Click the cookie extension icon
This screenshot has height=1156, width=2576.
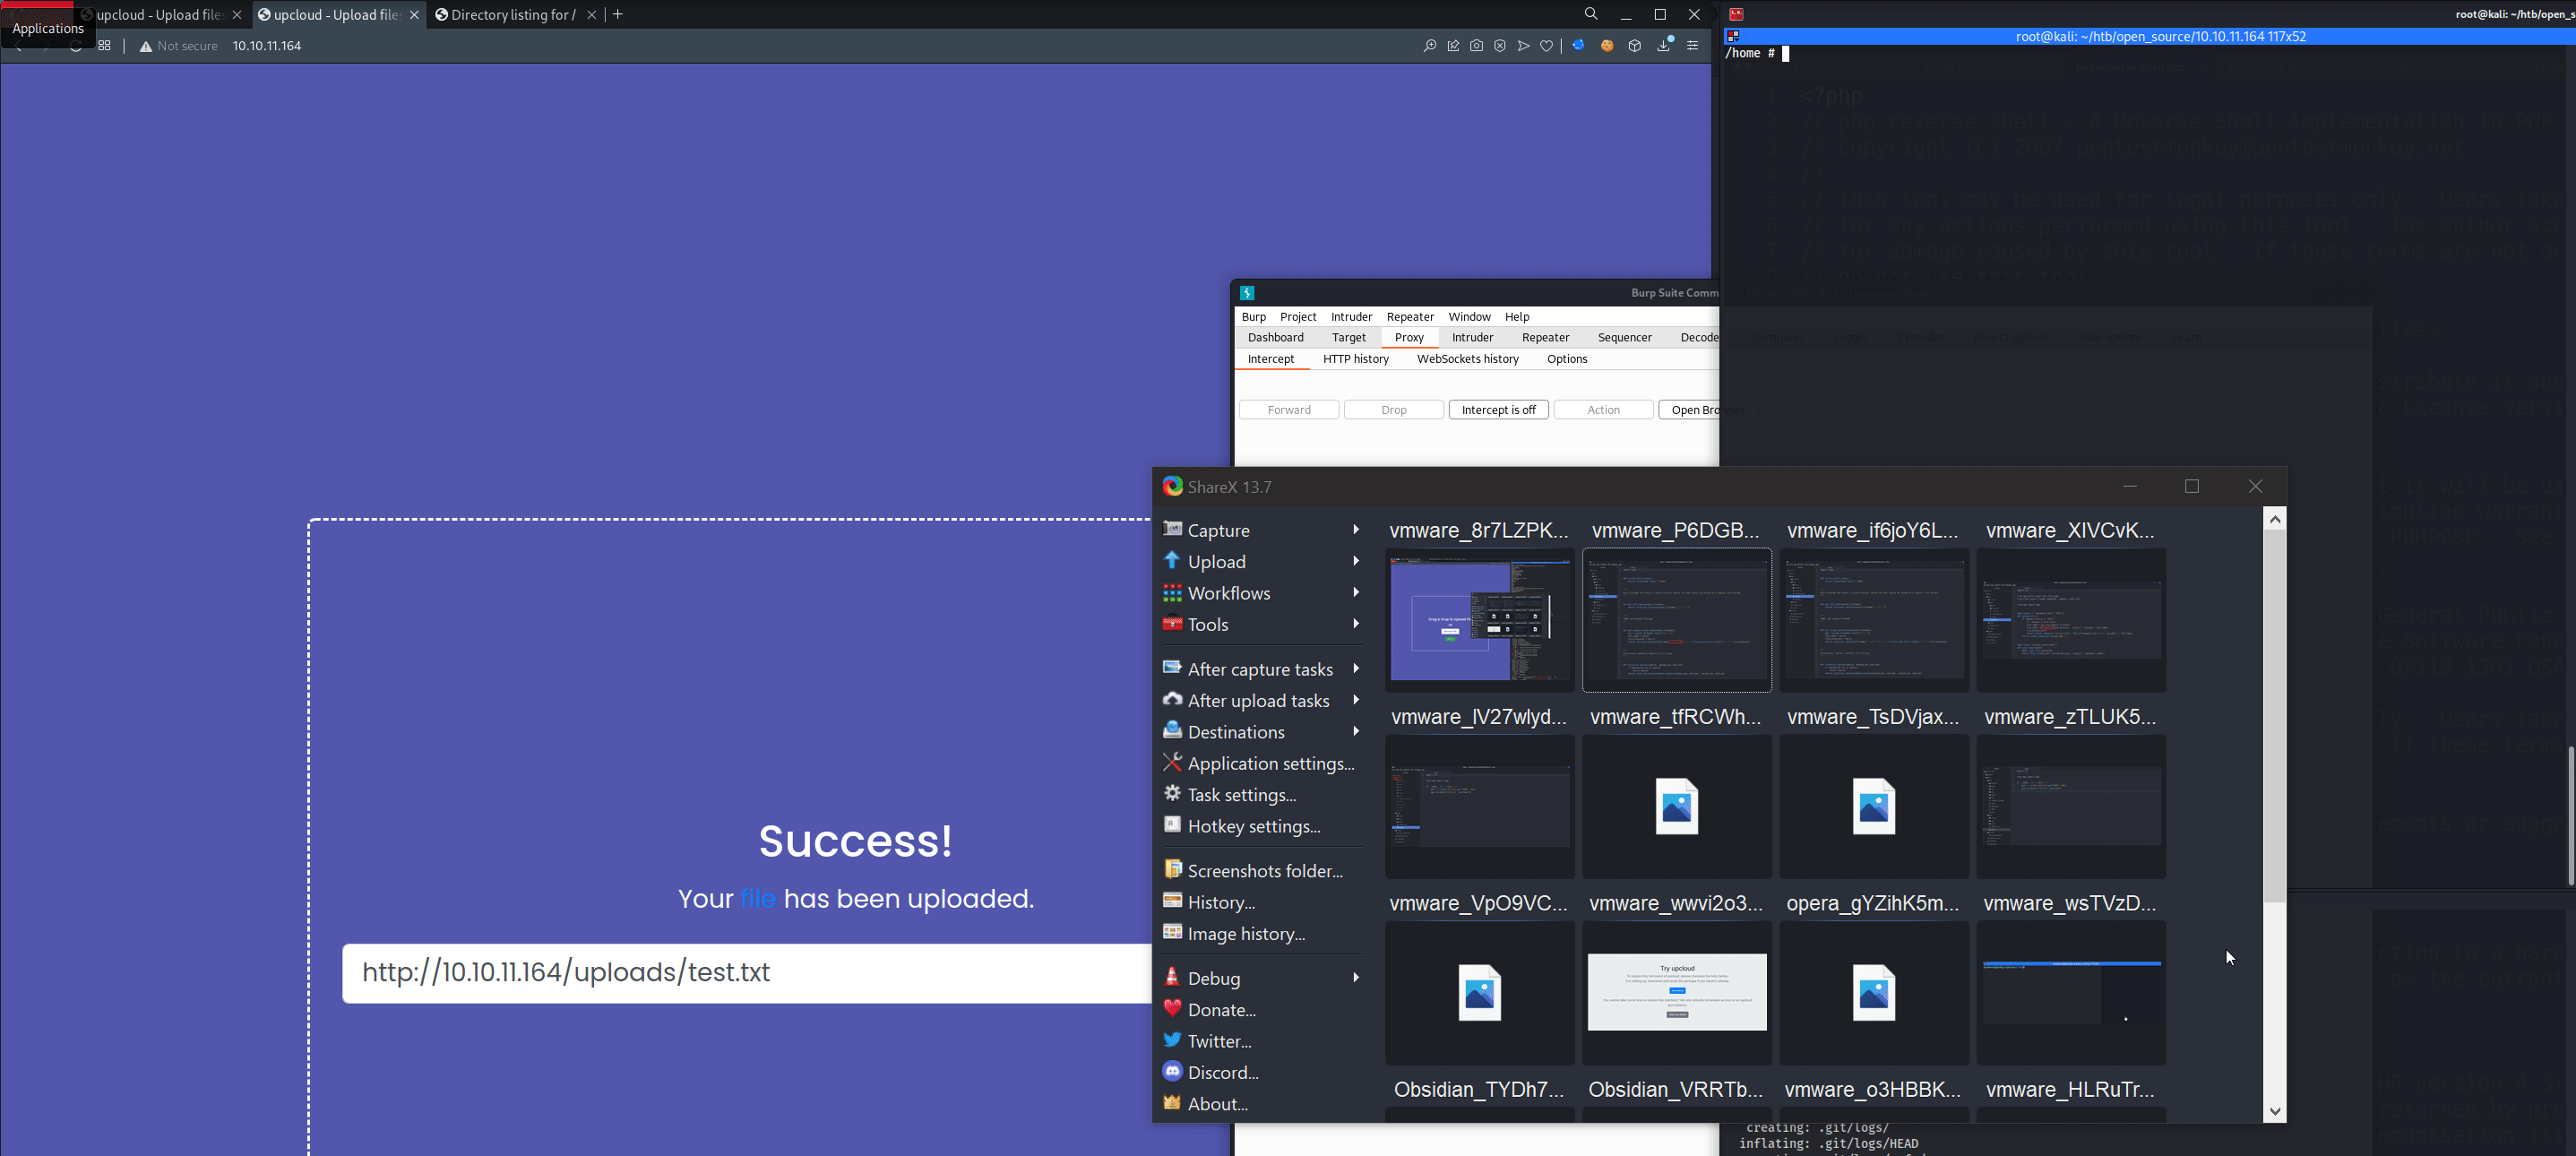click(x=1607, y=46)
